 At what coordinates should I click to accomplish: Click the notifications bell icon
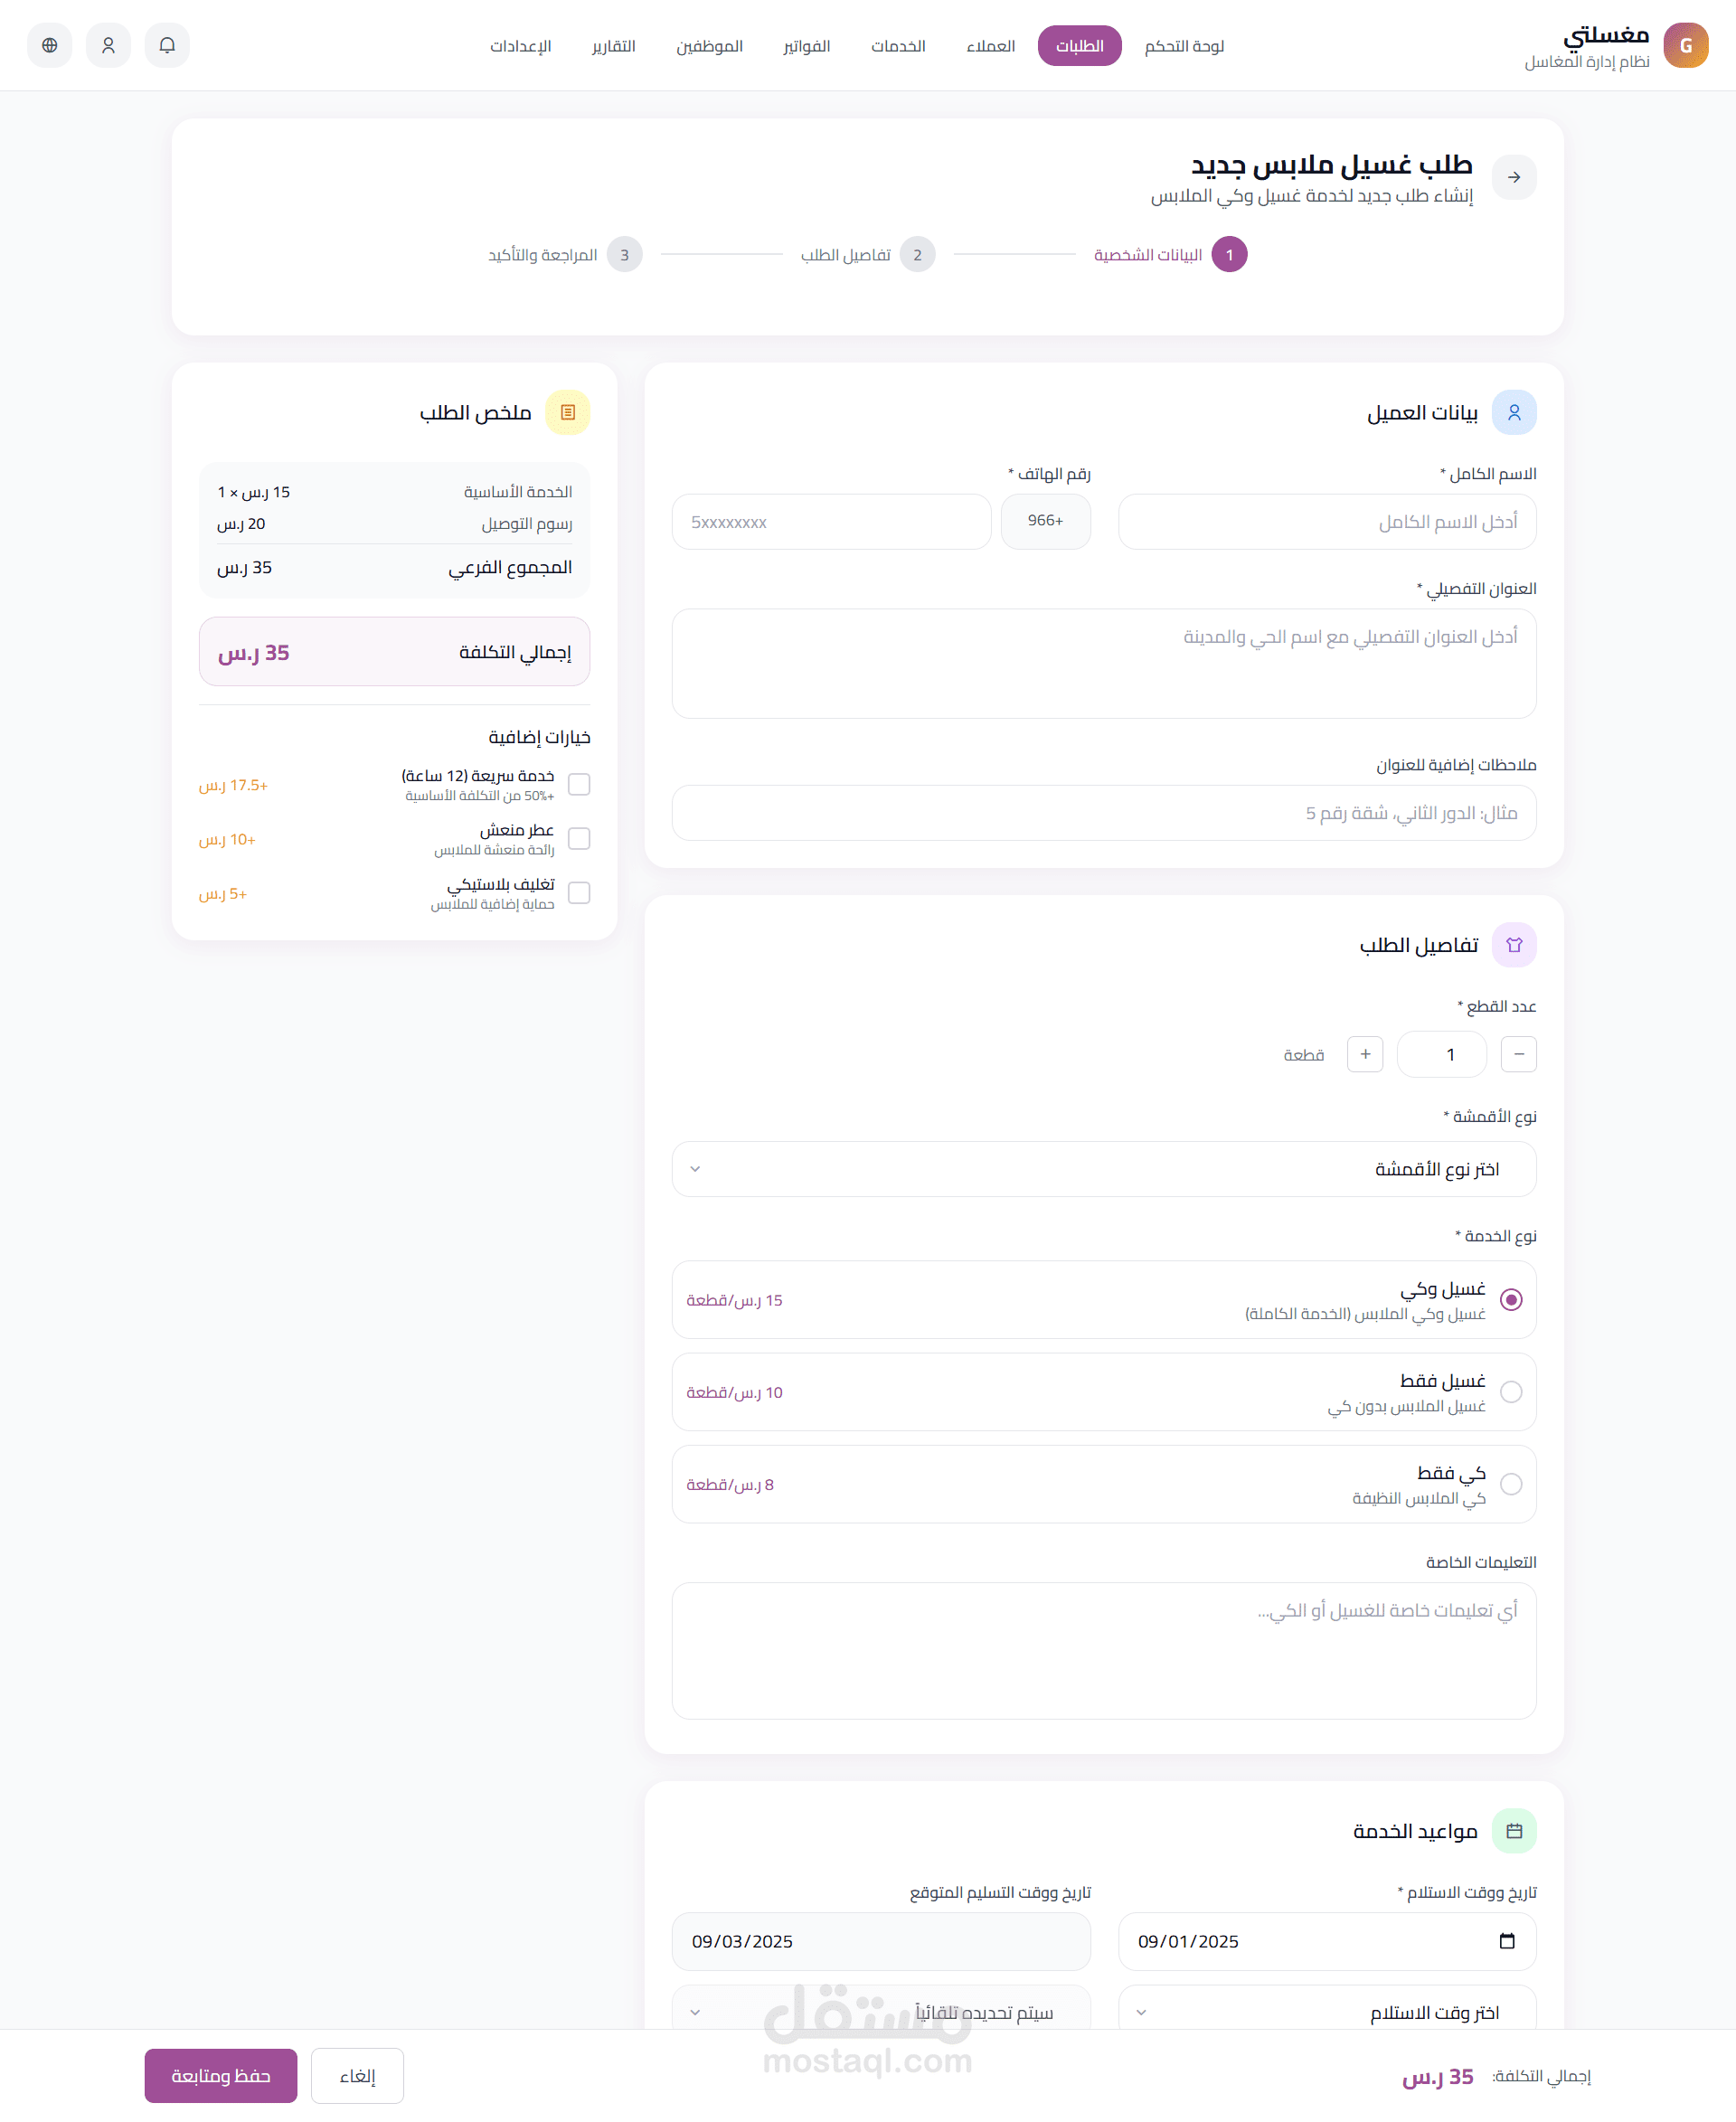[x=167, y=45]
